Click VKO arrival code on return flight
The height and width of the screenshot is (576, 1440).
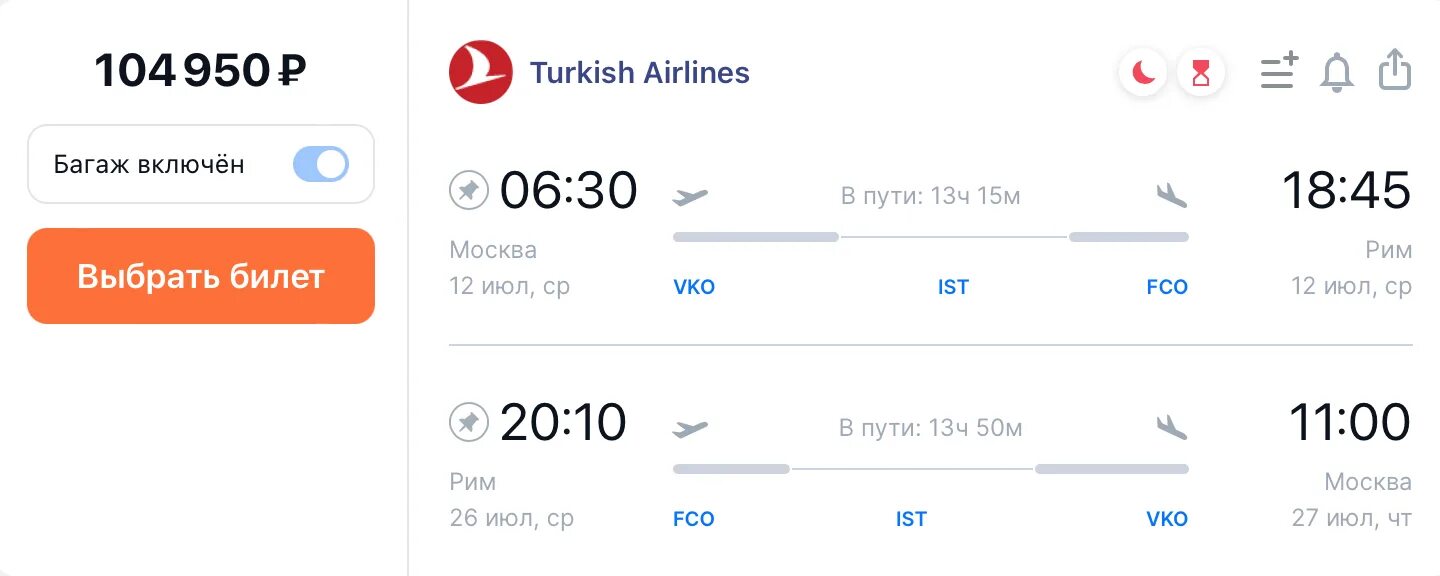(1167, 520)
